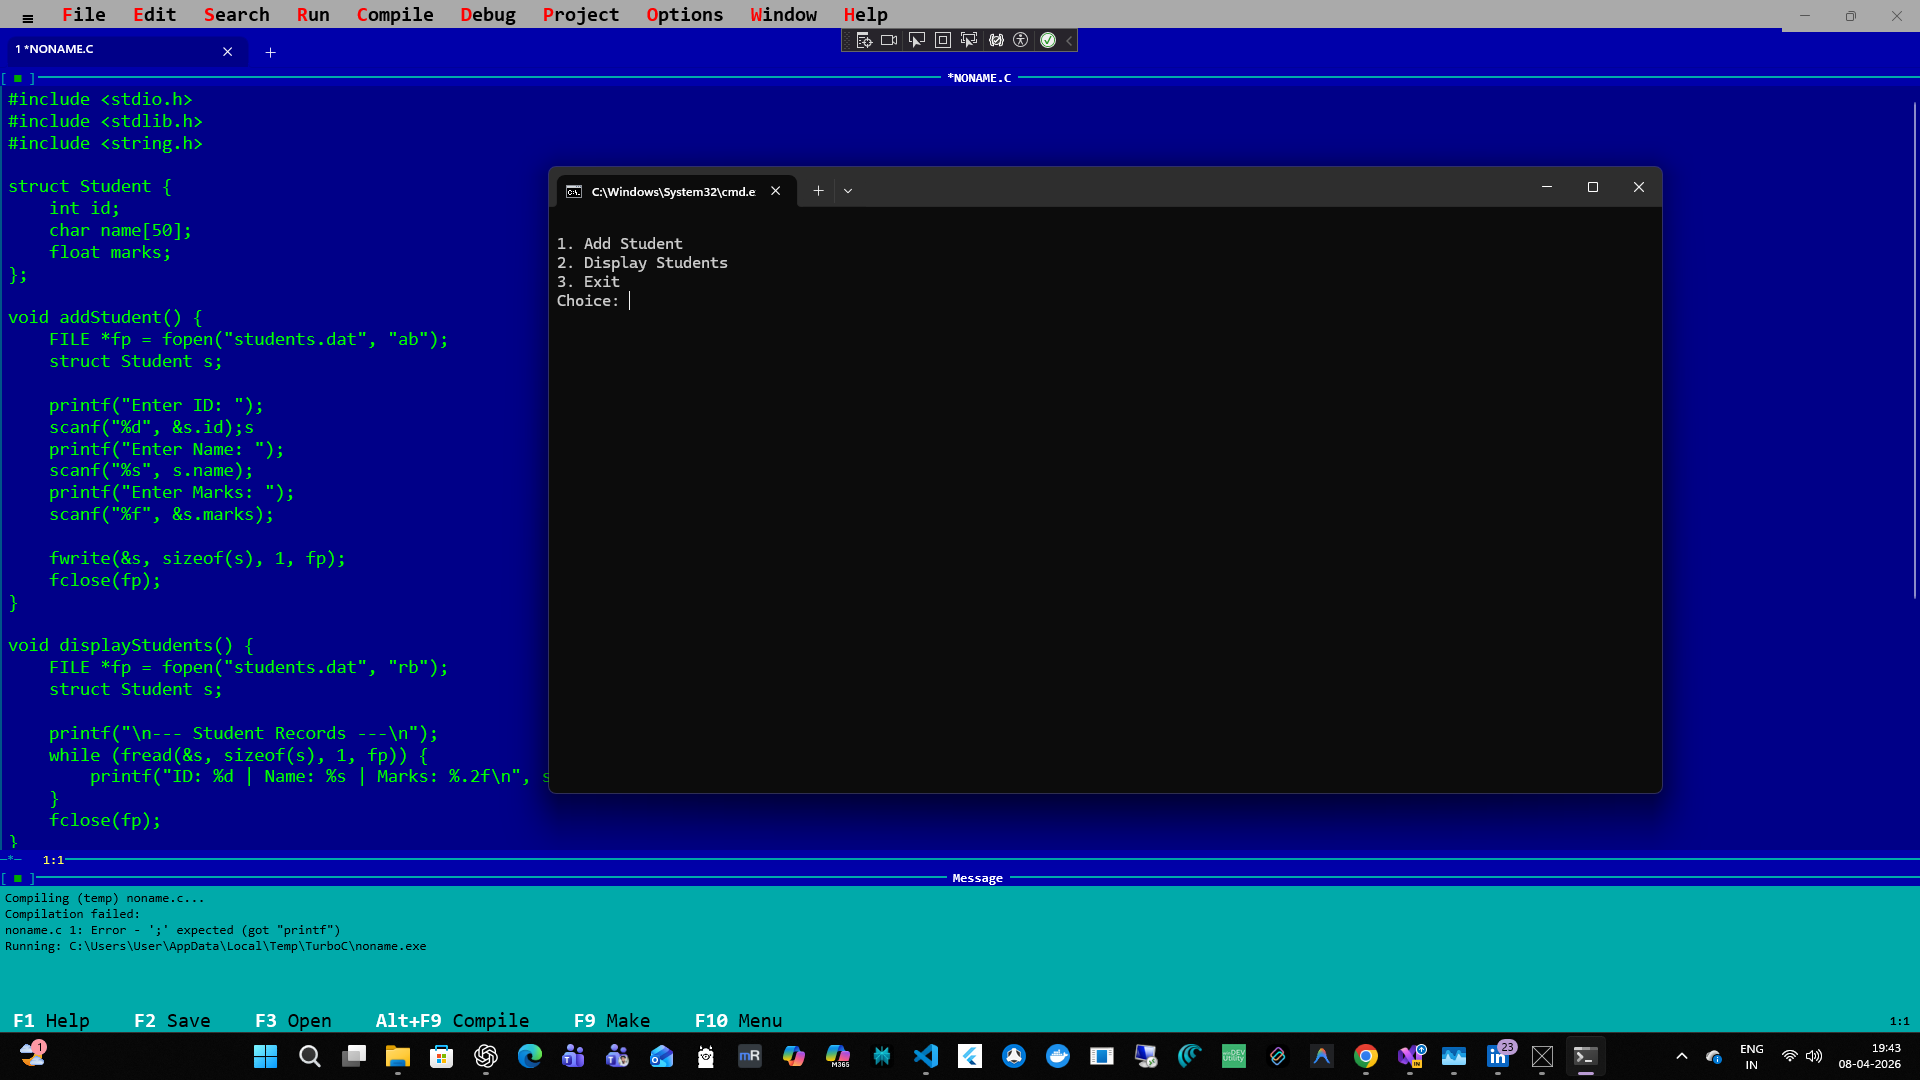Viewport: 1920px width, 1080px height.
Task: Open the hamburger menu beside File
Action: click(x=27, y=17)
